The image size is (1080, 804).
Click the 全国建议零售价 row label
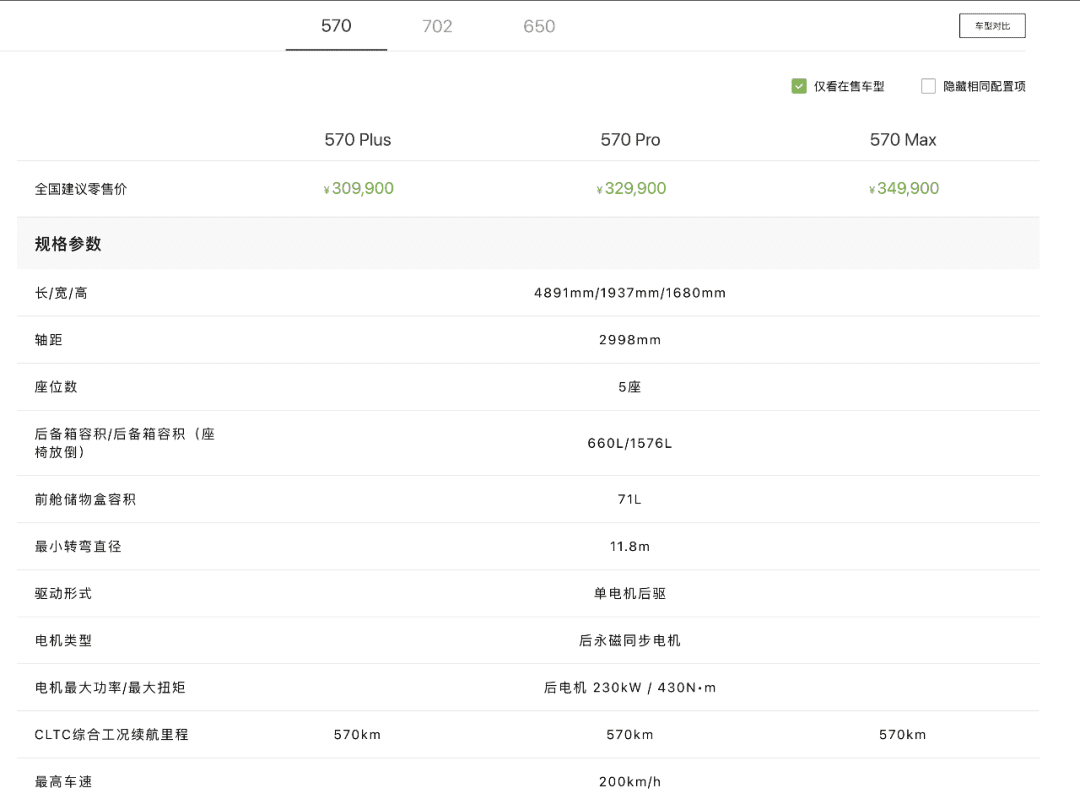pyautogui.click(x=81, y=189)
